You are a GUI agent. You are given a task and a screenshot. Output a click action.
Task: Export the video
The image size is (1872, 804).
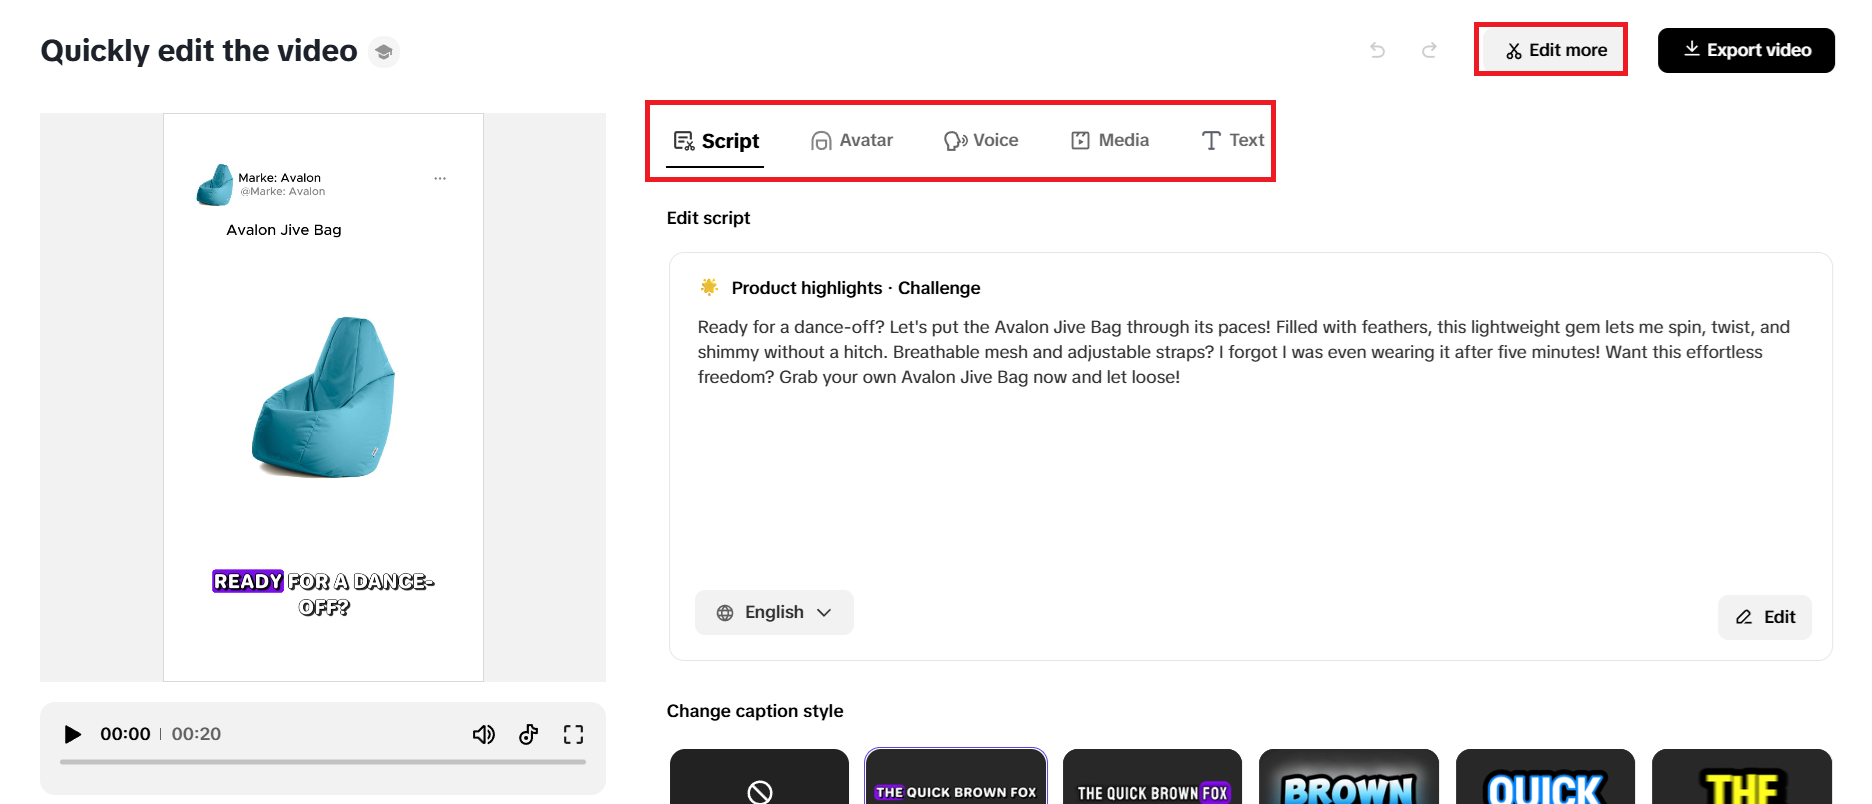tap(1746, 50)
